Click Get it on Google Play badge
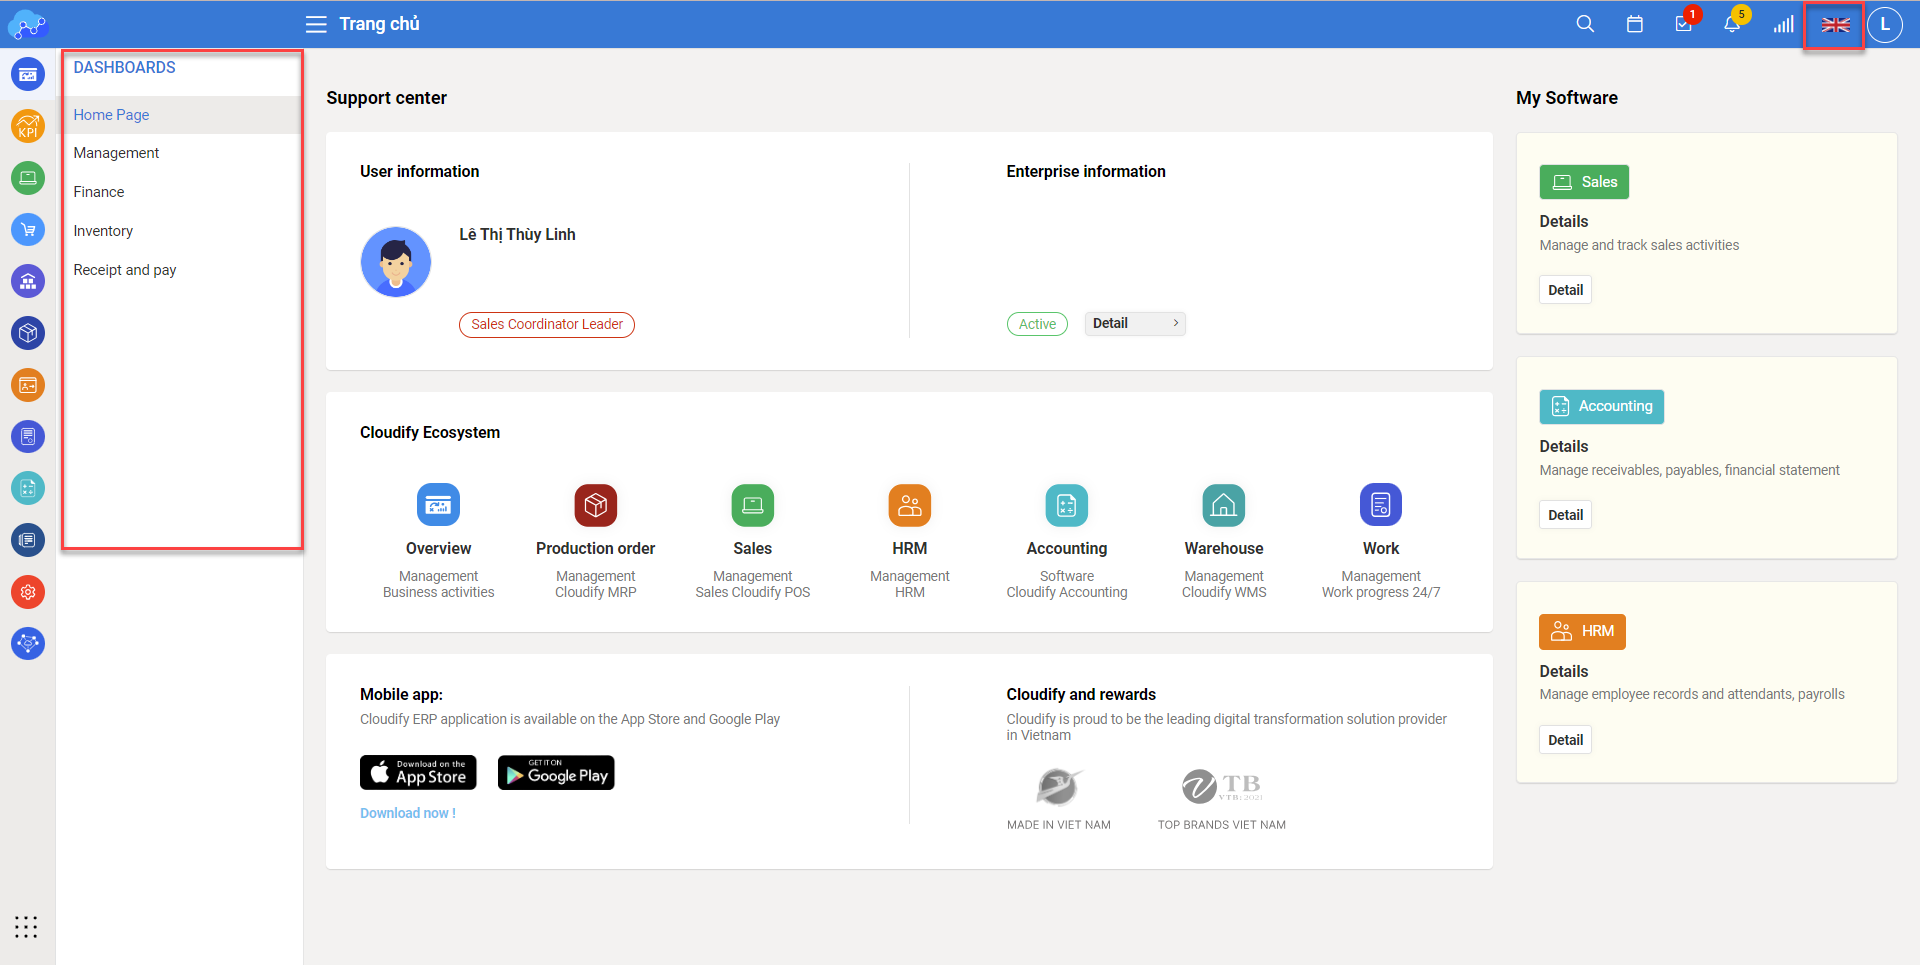 (556, 773)
